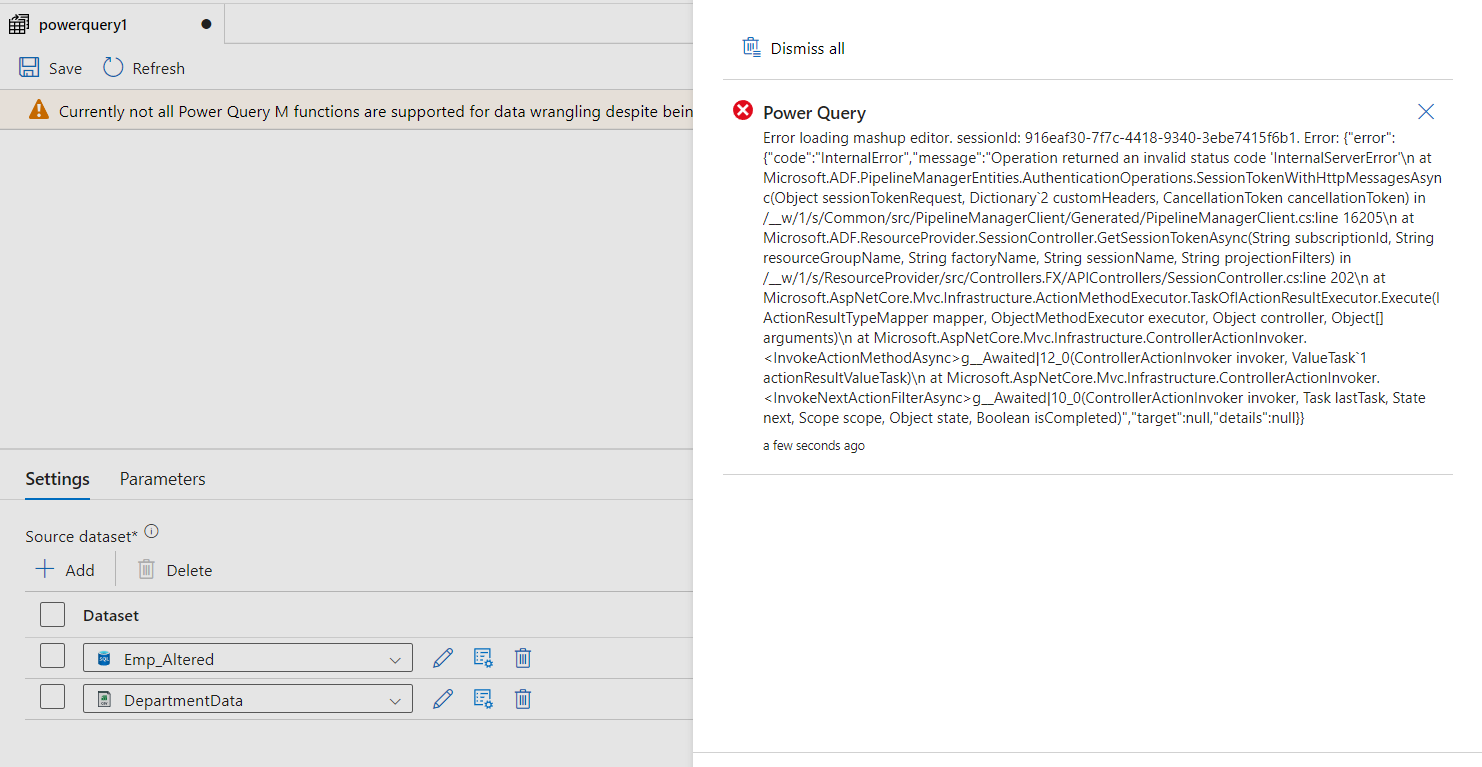
Task: Edit the Emp_Altered dataset with pencil icon
Action: (443, 658)
